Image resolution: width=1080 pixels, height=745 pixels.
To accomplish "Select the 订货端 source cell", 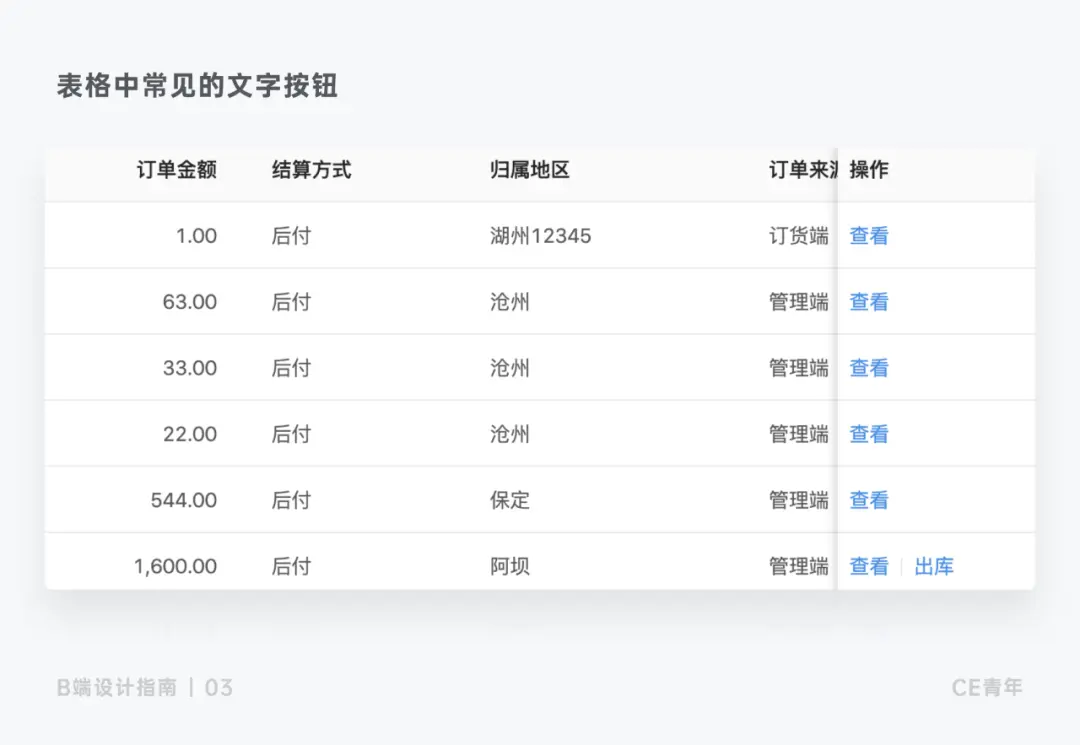I will point(799,235).
